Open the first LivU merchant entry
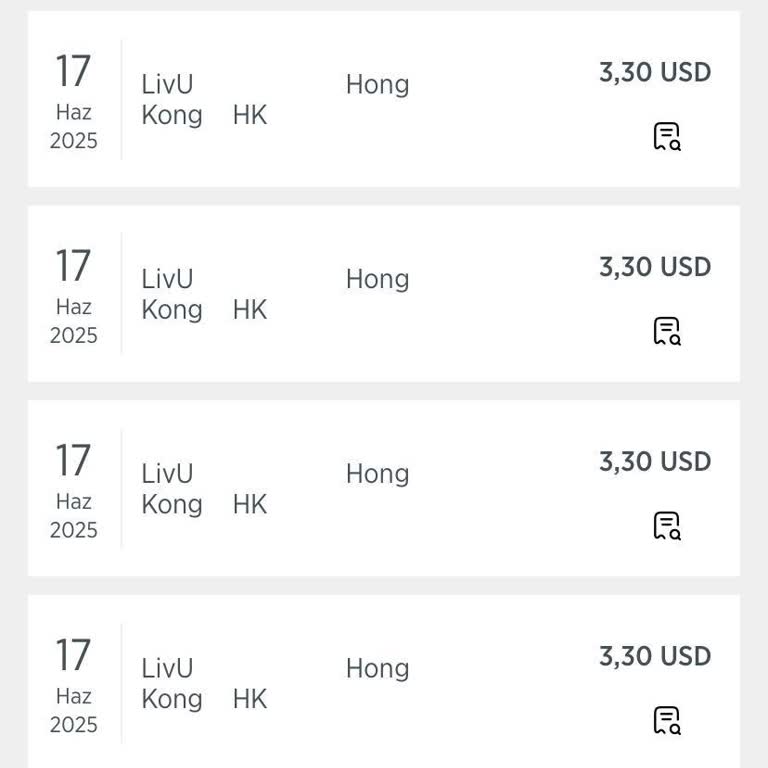Image resolution: width=768 pixels, height=768 pixels. tap(167, 85)
